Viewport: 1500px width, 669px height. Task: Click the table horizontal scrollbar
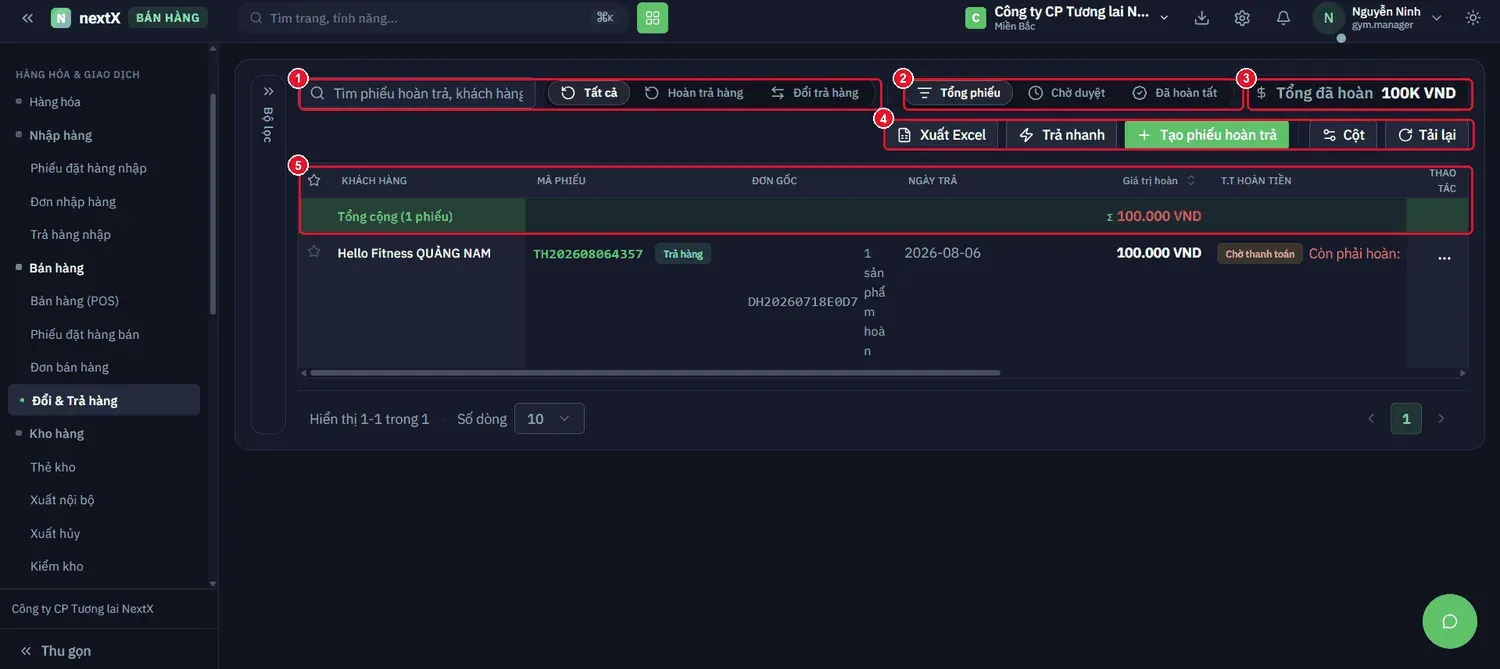(655, 373)
